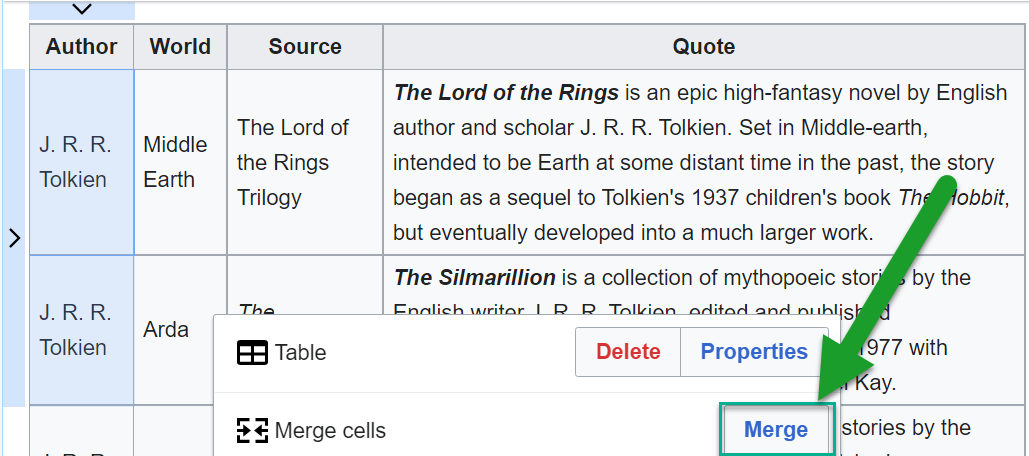1029x456 pixels.
Task: Click the Merge cells icon
Action: coord(252,431)
